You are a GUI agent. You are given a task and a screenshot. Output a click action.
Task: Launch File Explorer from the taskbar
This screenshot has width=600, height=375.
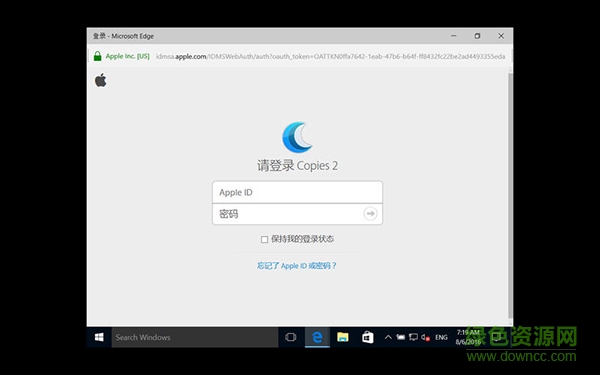click(x=342, y=337)
